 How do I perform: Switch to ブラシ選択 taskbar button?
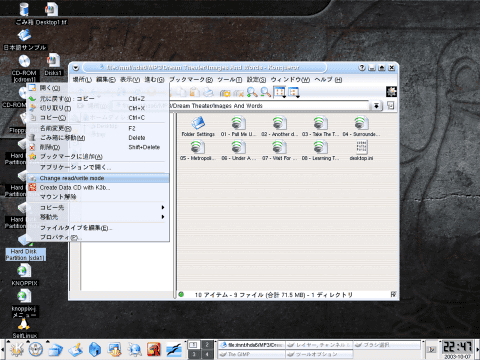pyautogui.click(x=387, y=345)
